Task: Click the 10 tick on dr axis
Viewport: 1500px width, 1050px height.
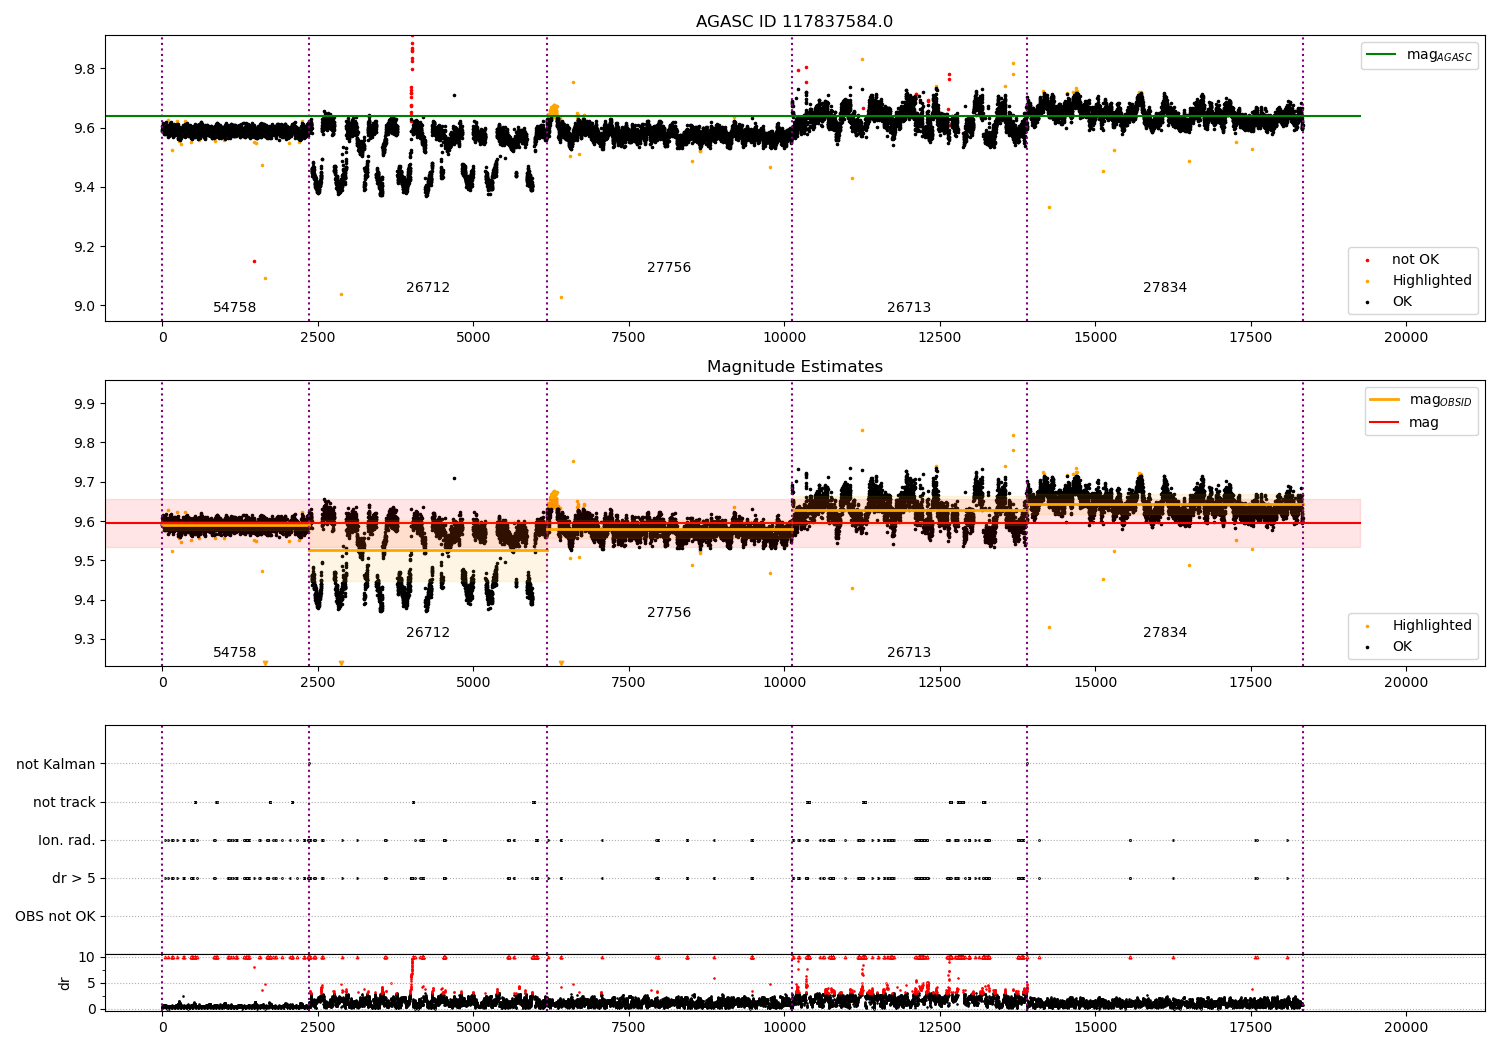Action: pos(87,958)
